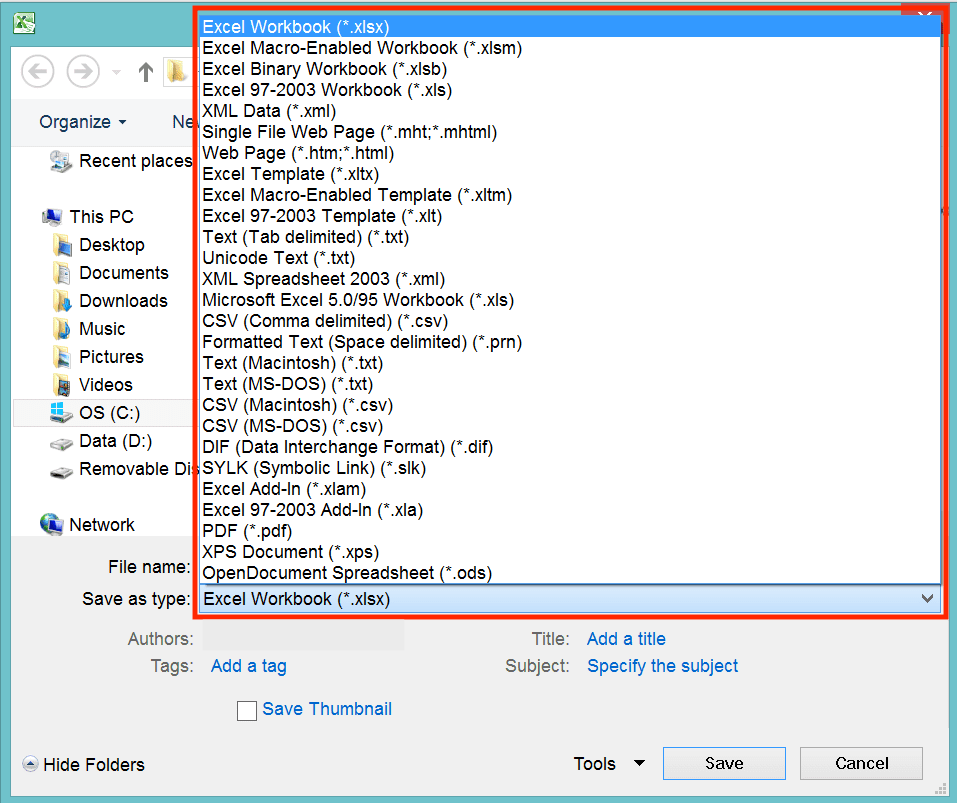Click the Videos folder icon
The image size is (957, 803).
pyautogui.click(x=62, y=386)
